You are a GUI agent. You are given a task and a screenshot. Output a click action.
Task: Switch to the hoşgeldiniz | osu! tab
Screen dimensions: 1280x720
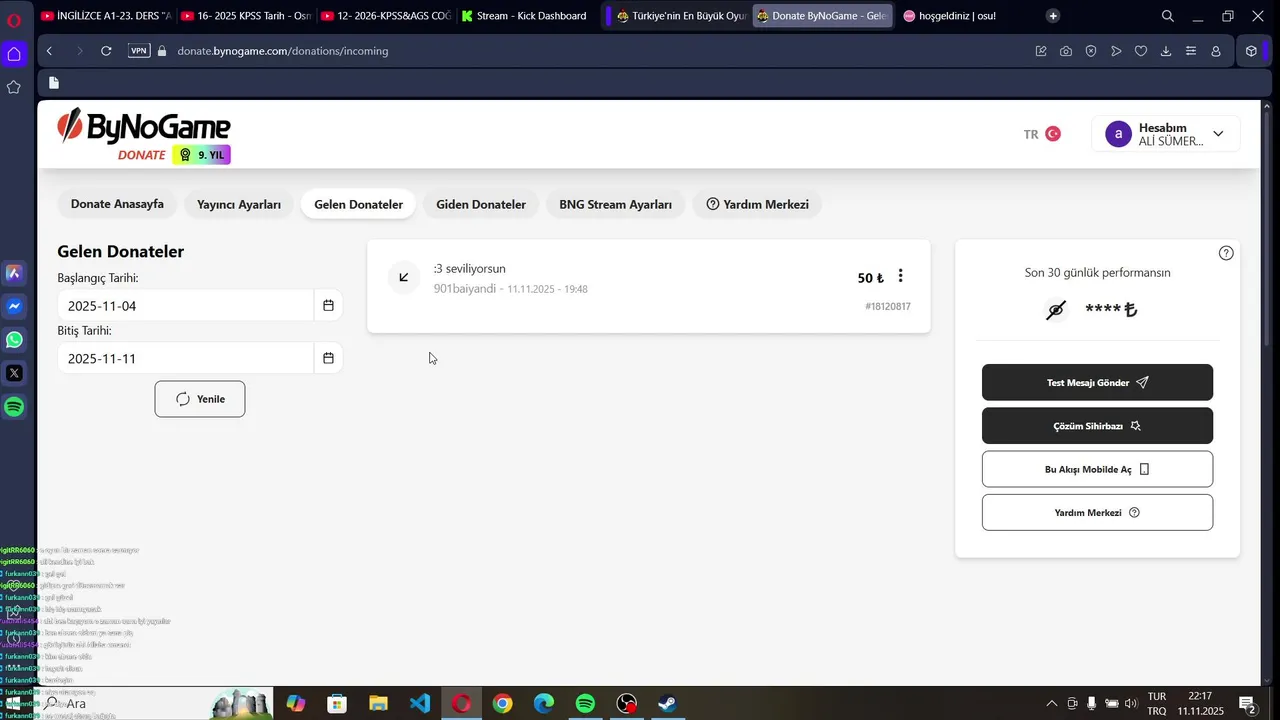(x=956, y=16)
